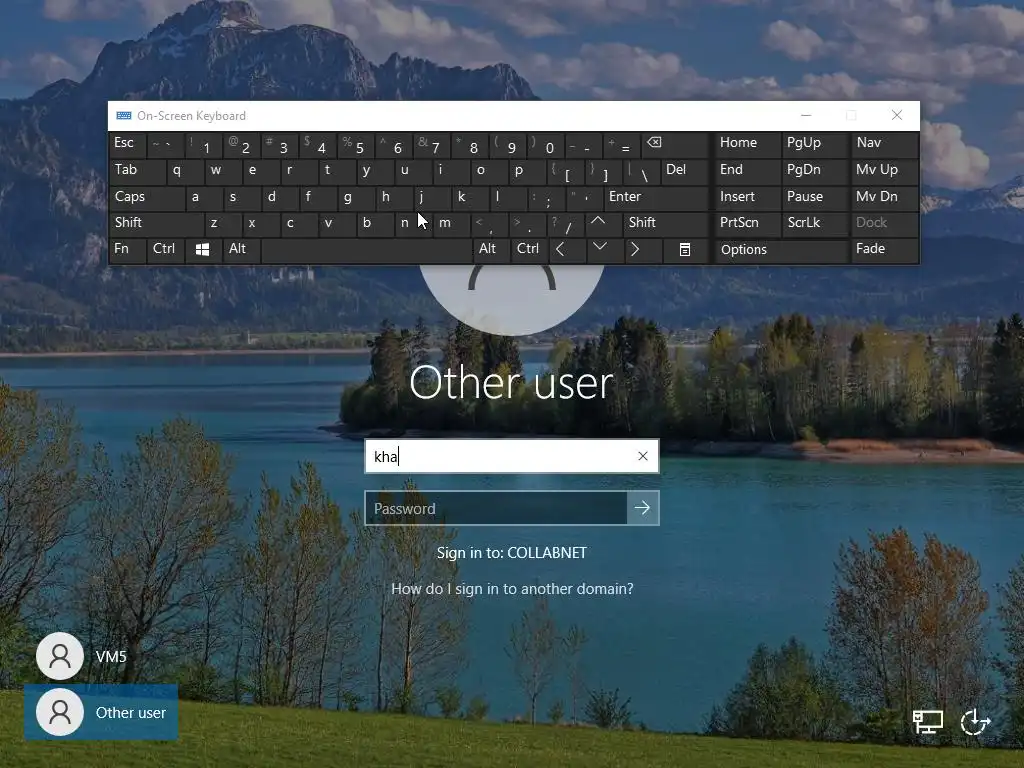Tap the PgDn key

[x=814, y=171]
